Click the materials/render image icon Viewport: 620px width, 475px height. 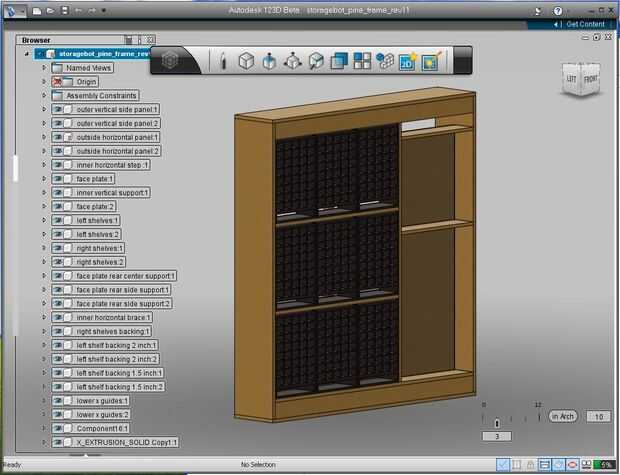point(431,61)
